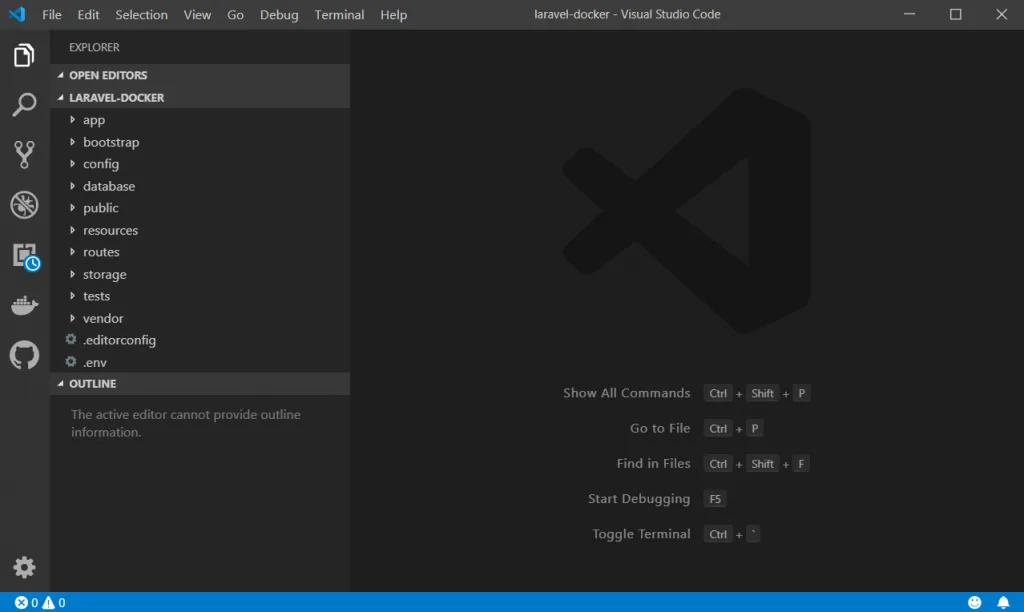Open the Help menu

click(393, 14)
